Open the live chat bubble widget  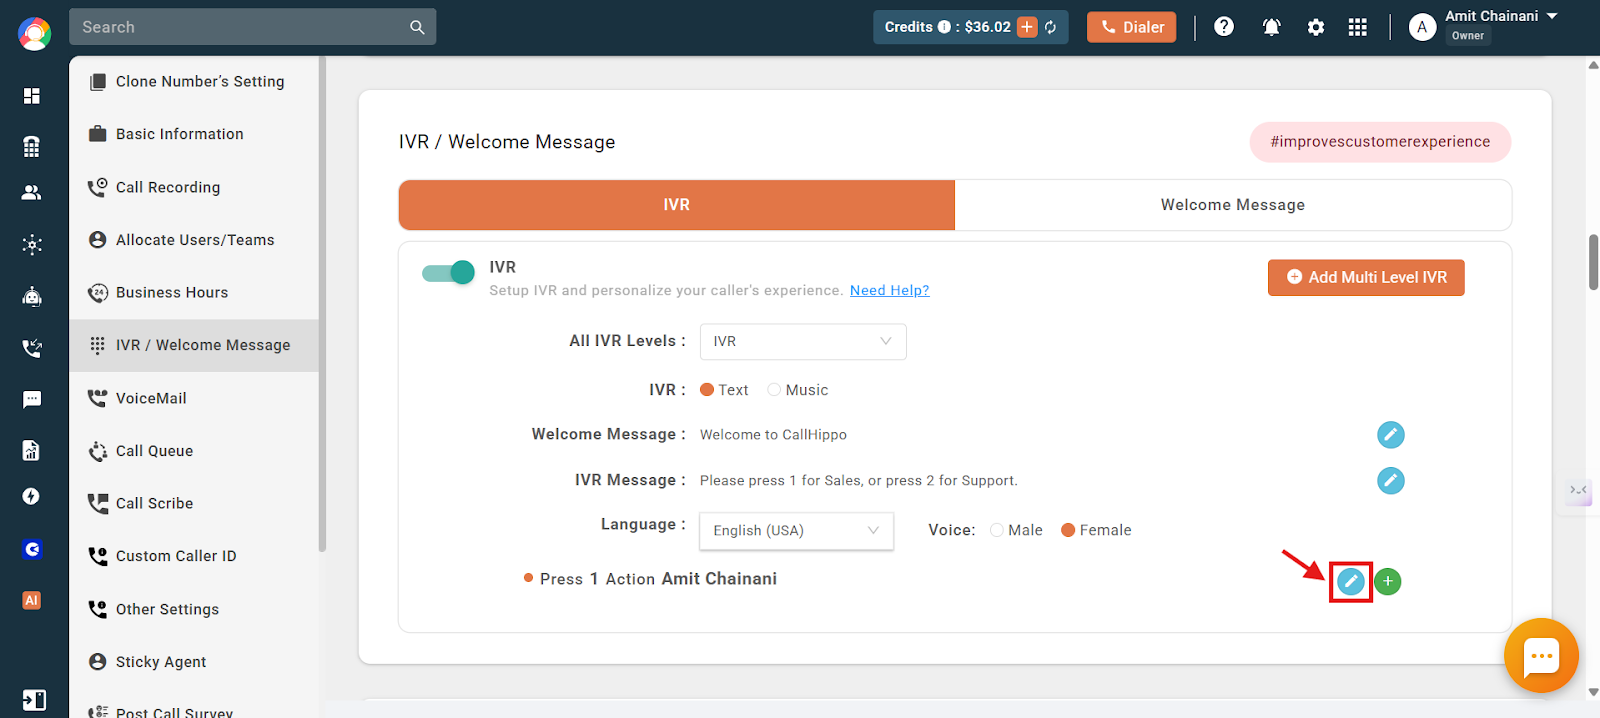point(1541,656)
